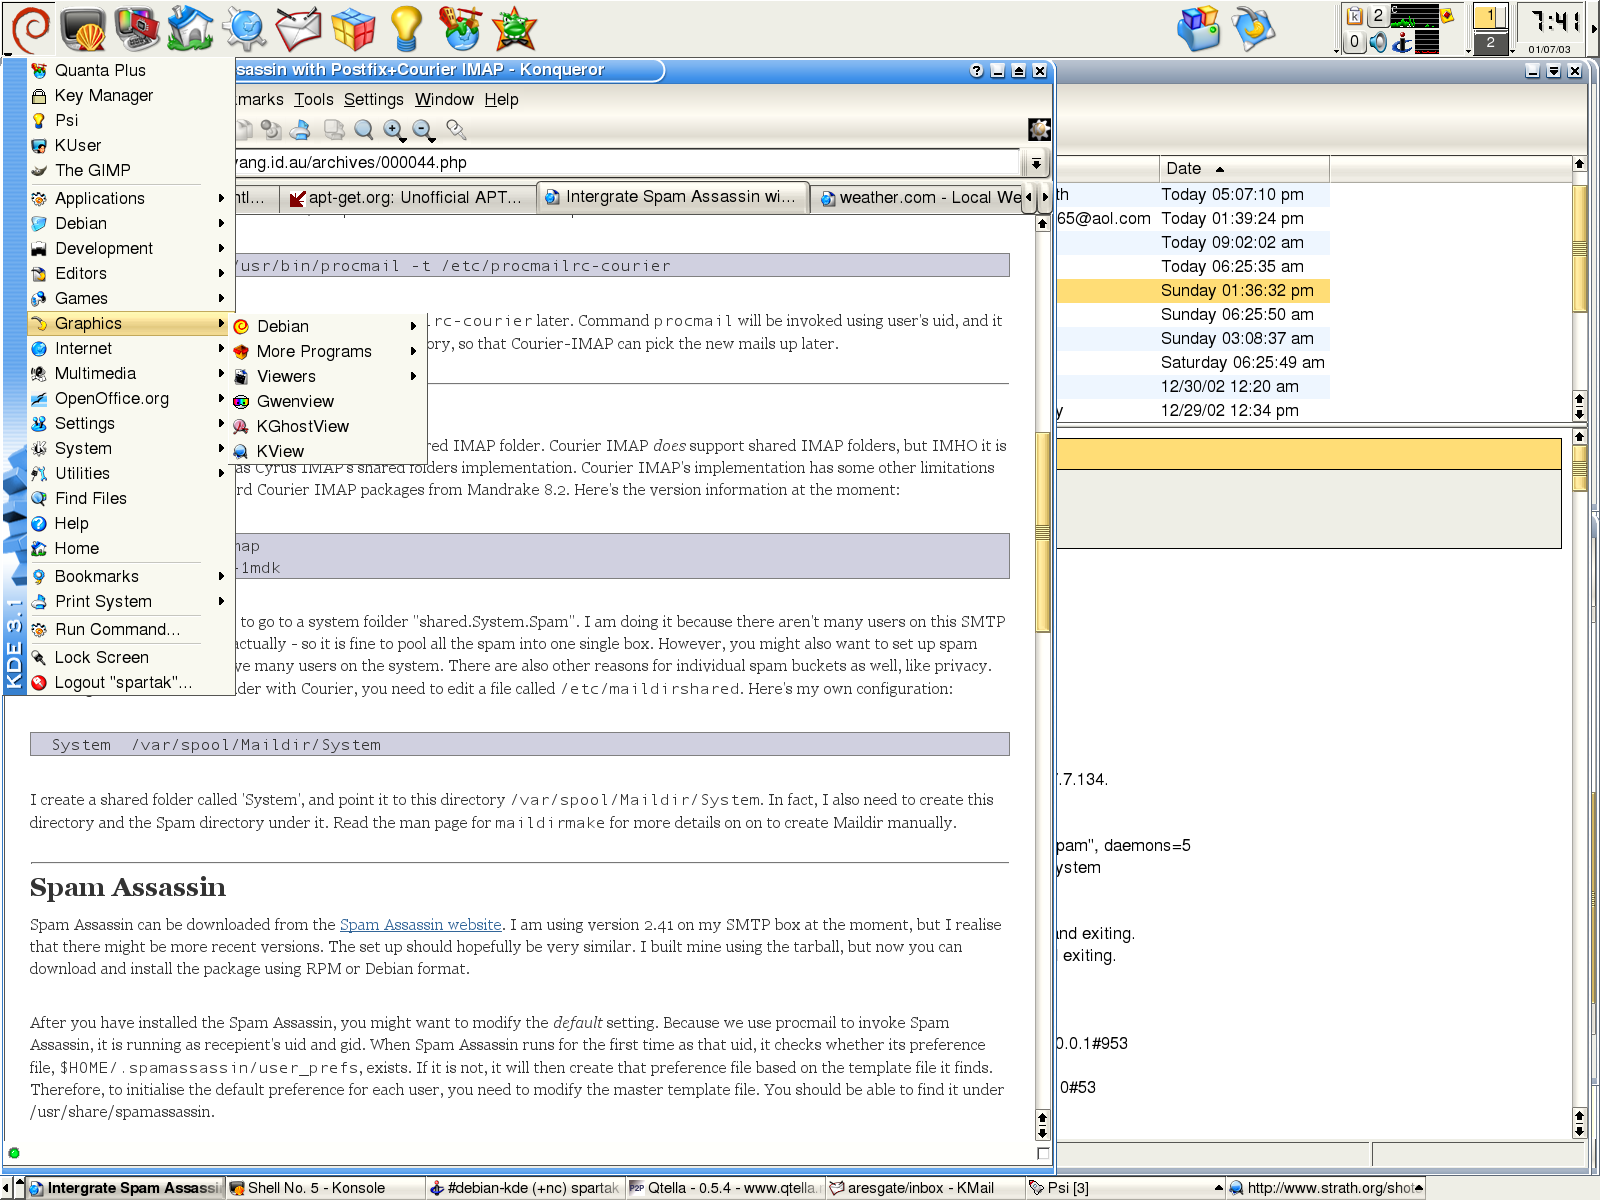Open Konqueror's Help menu
The width and height of the screenshot is (1600, 1200).
click(x=501, y=99)
